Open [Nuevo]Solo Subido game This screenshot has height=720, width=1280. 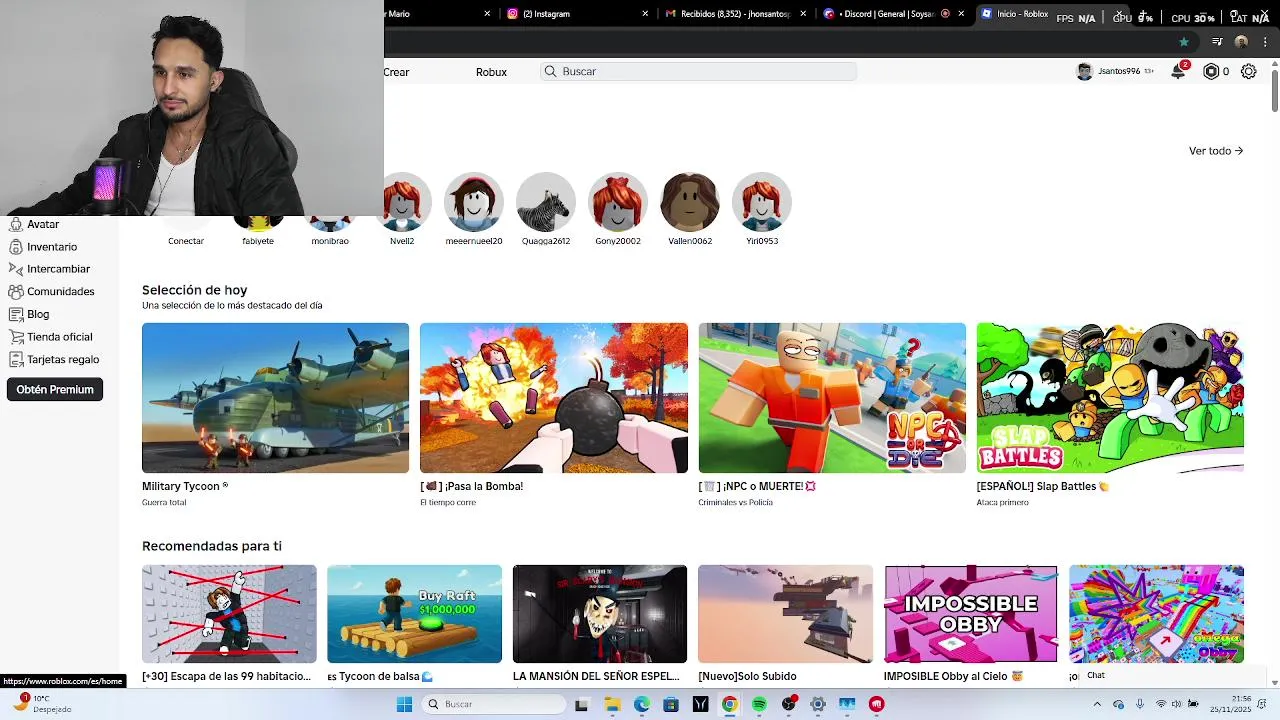pos(785,614)
